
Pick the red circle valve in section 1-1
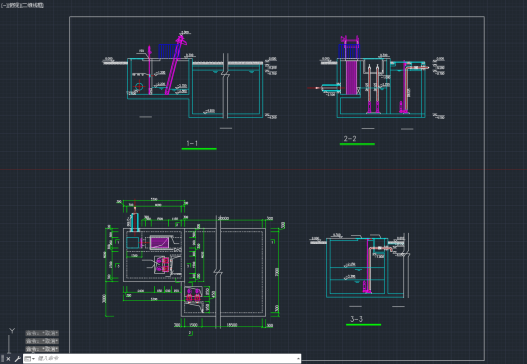[139, 86]
